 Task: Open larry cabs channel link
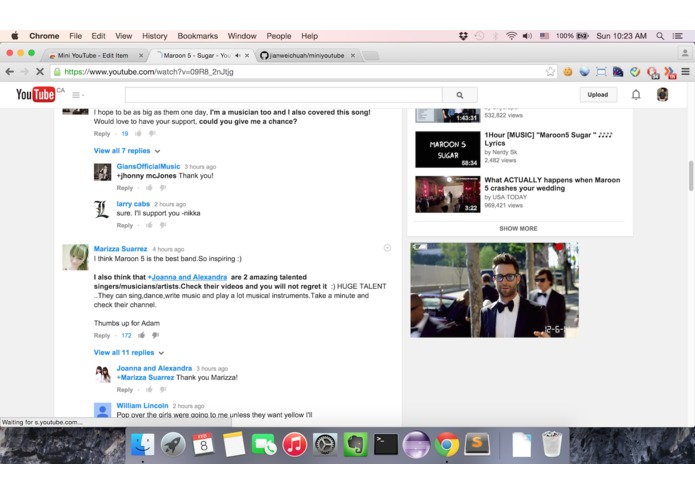[133, 204]
